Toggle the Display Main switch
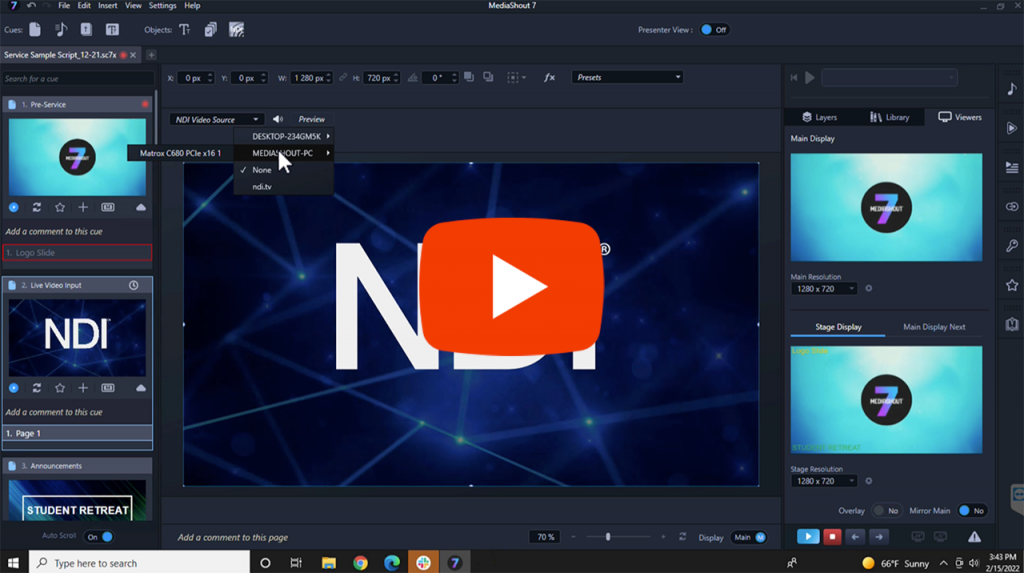The height and width of the screenshot is (573, 1024). (x=749, y=537)
